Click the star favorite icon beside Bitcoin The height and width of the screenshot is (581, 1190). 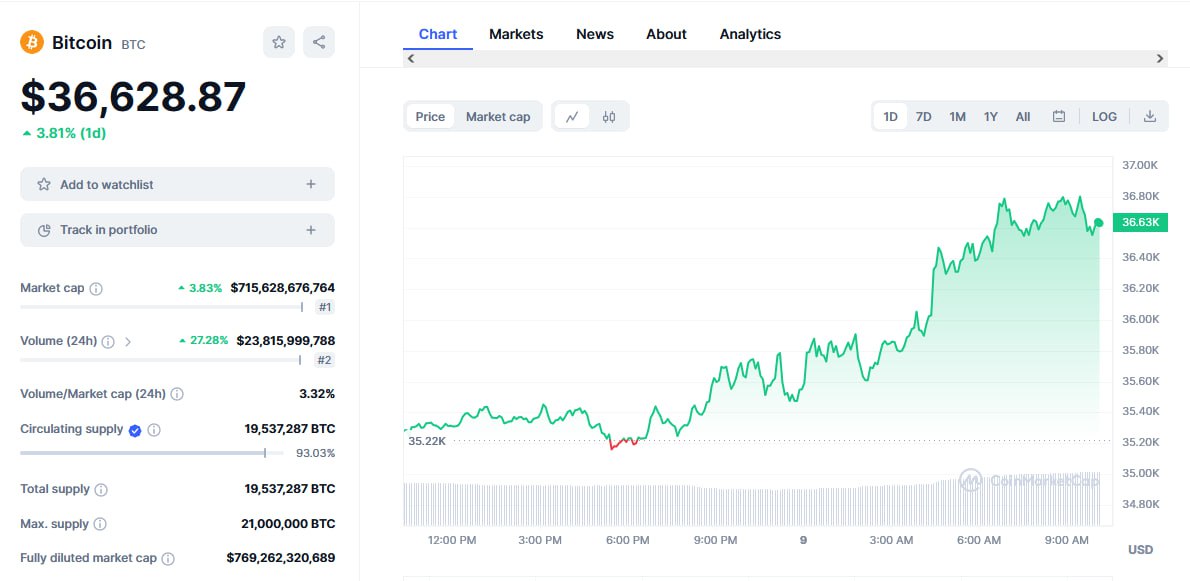pyautogui.click(x=279, y=42)
